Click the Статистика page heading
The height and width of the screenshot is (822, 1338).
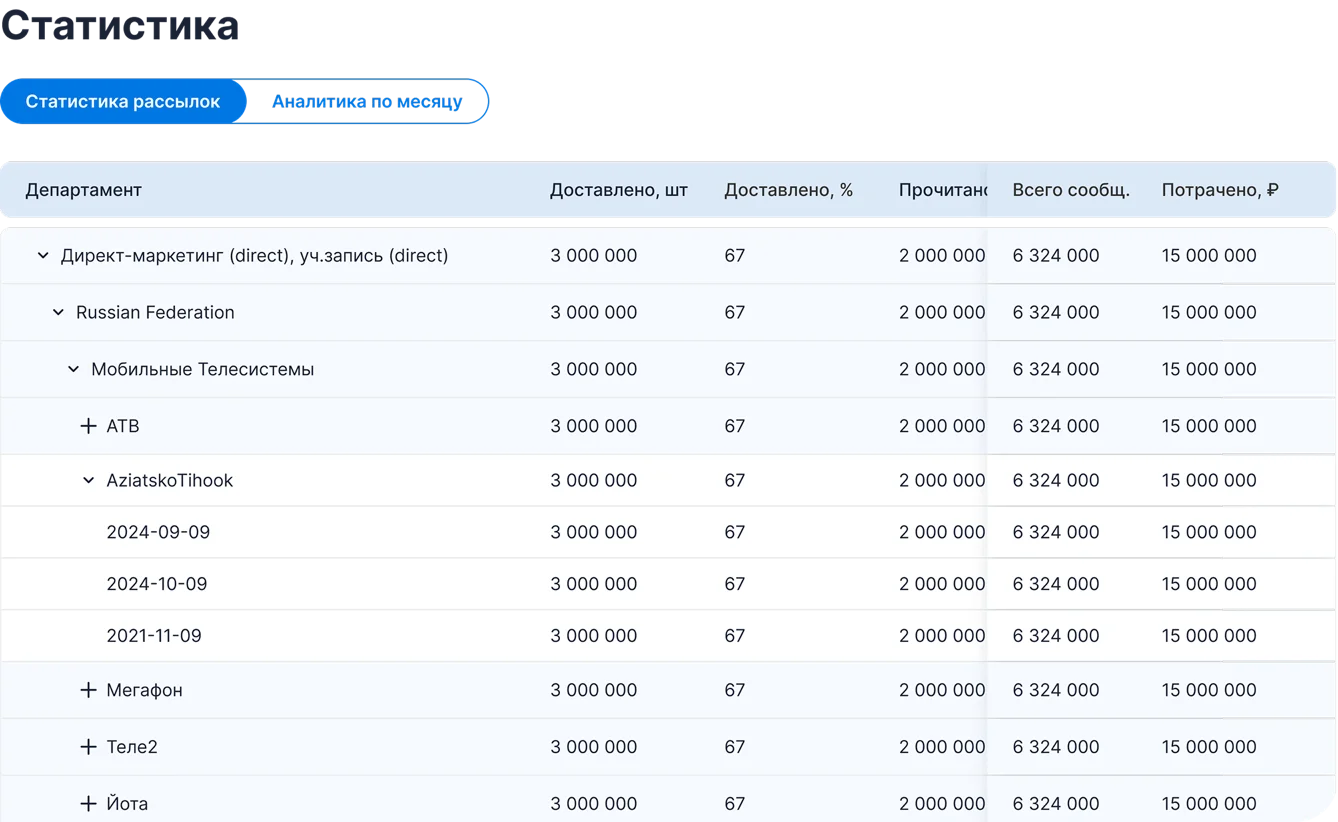click(120, 25)
